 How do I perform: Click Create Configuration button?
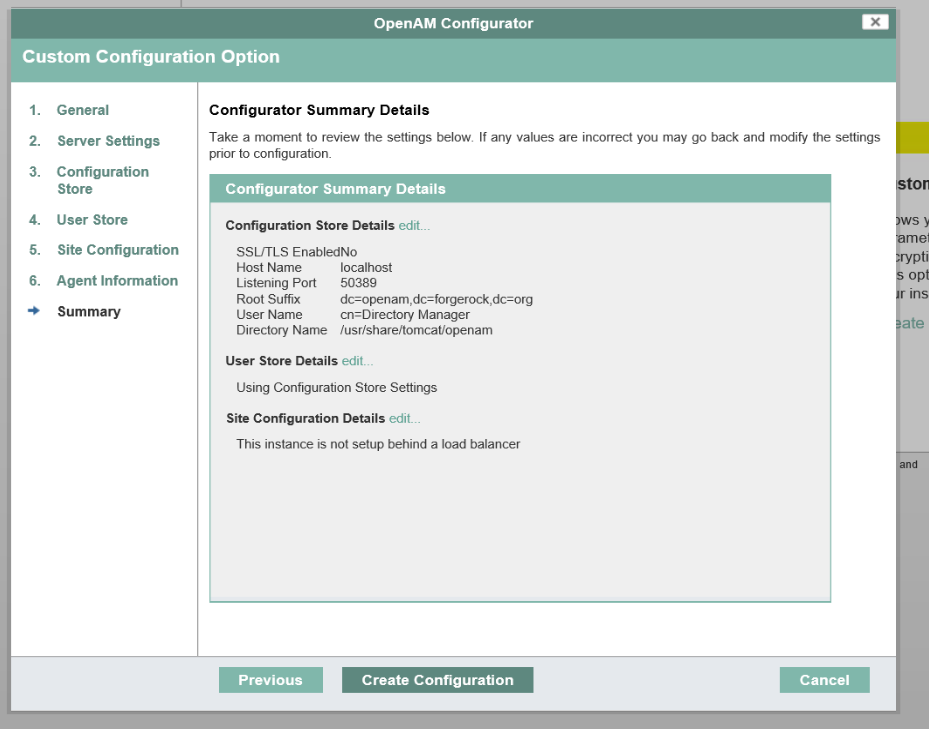coord(437,680)
